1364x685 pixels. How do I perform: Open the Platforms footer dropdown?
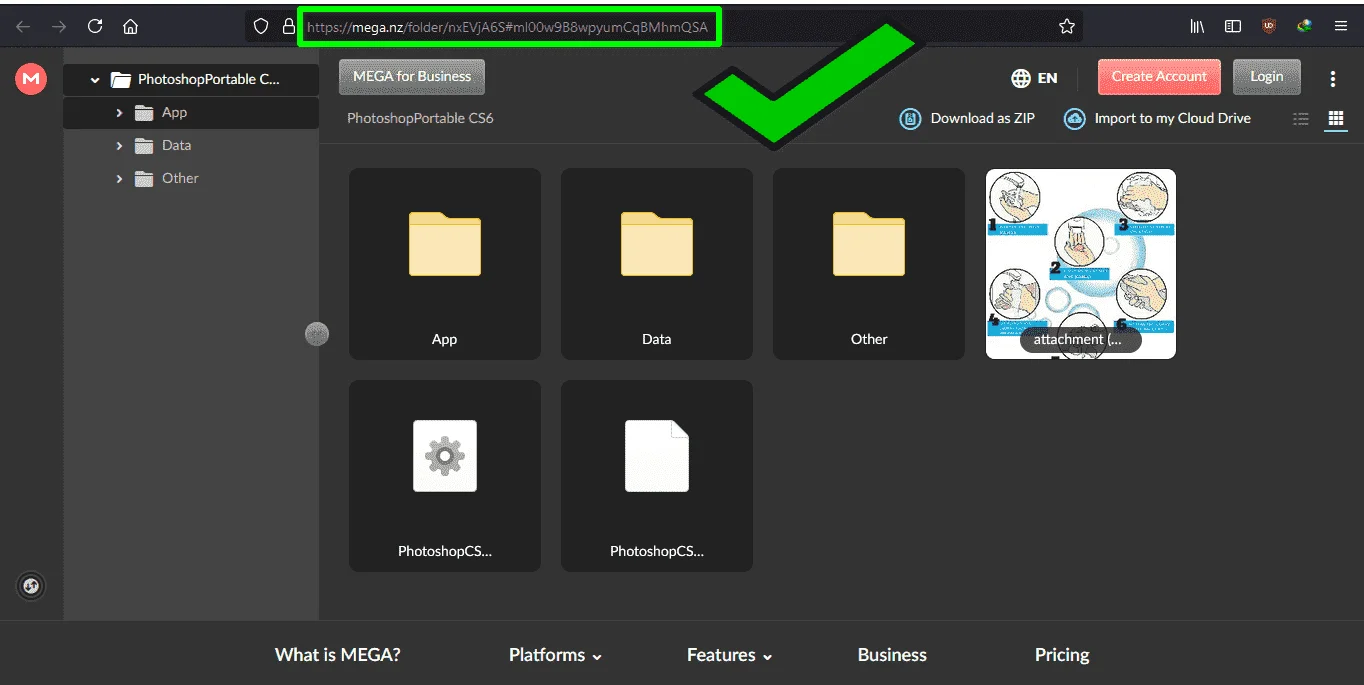[555, 655]
